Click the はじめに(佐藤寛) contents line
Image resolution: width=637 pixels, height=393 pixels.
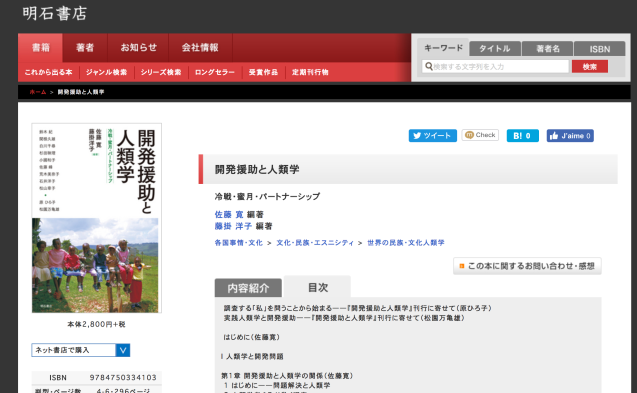click(252, 337)
